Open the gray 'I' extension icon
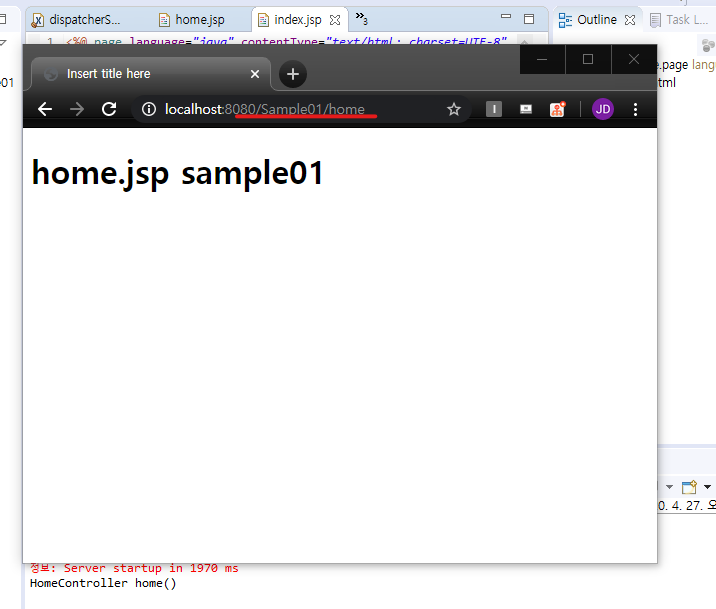 coord(494,109)
